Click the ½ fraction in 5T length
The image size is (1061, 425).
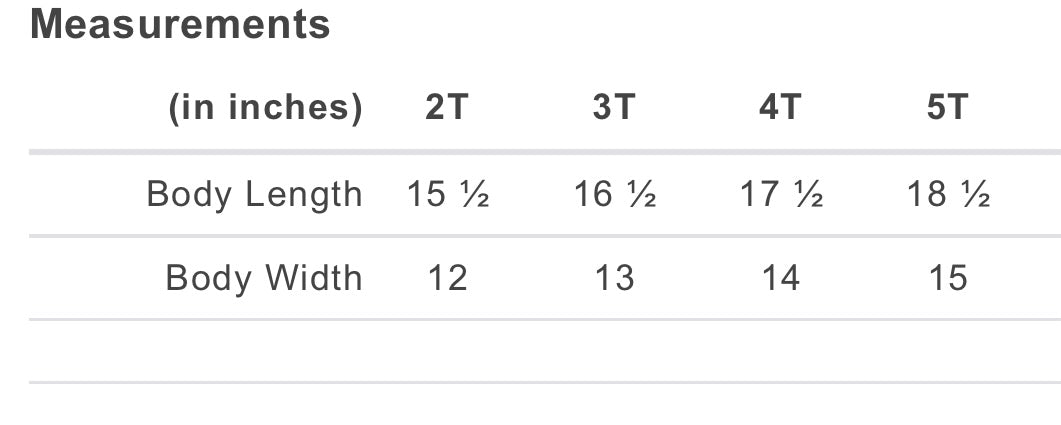(975, 195)
